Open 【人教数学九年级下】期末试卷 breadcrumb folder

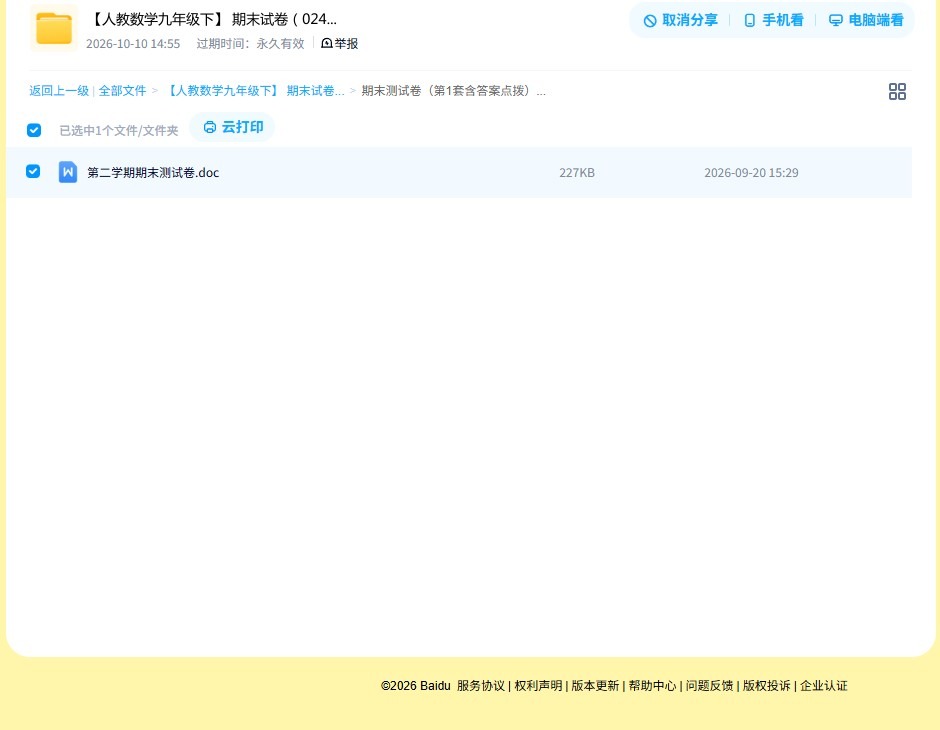(x=255, y=91)
